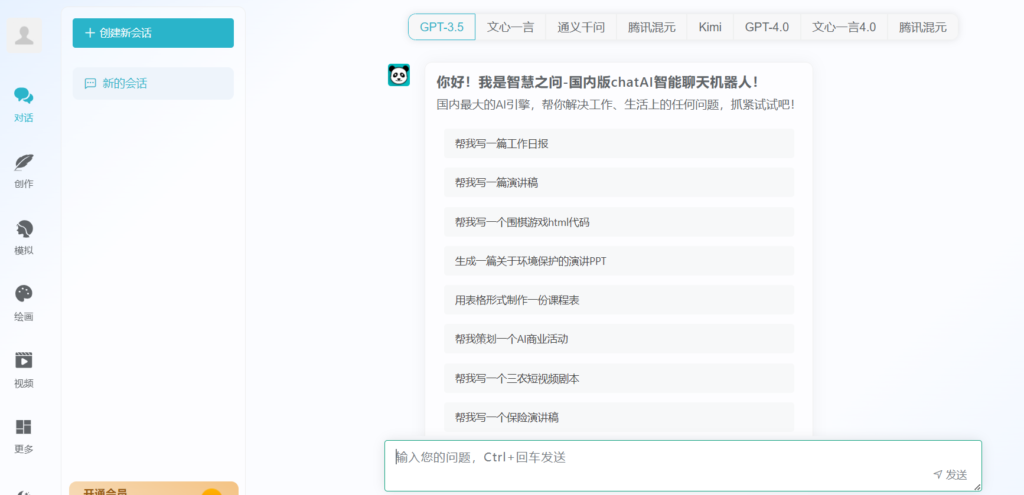Screen dimensions: 1024x495
Task: Select the GPT-4.0 model tab
Action: click(x=766, y=27)
